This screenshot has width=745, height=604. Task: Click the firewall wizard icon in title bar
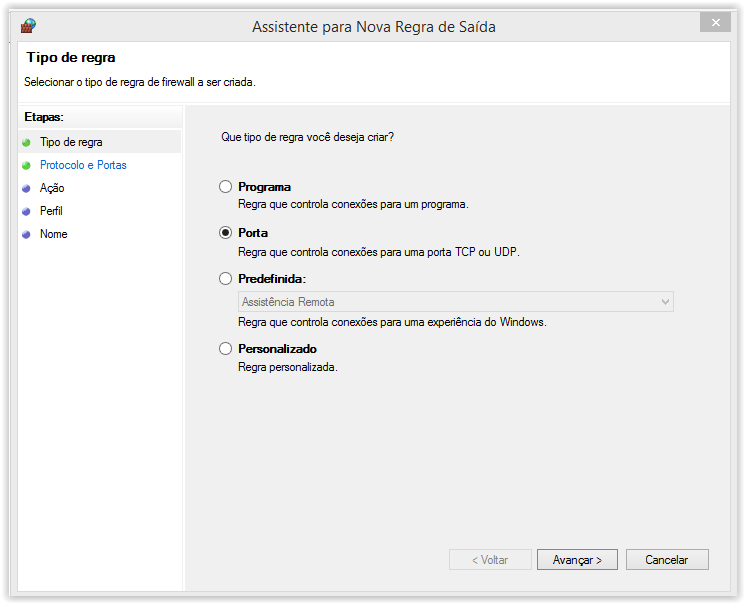pos(29,26)
